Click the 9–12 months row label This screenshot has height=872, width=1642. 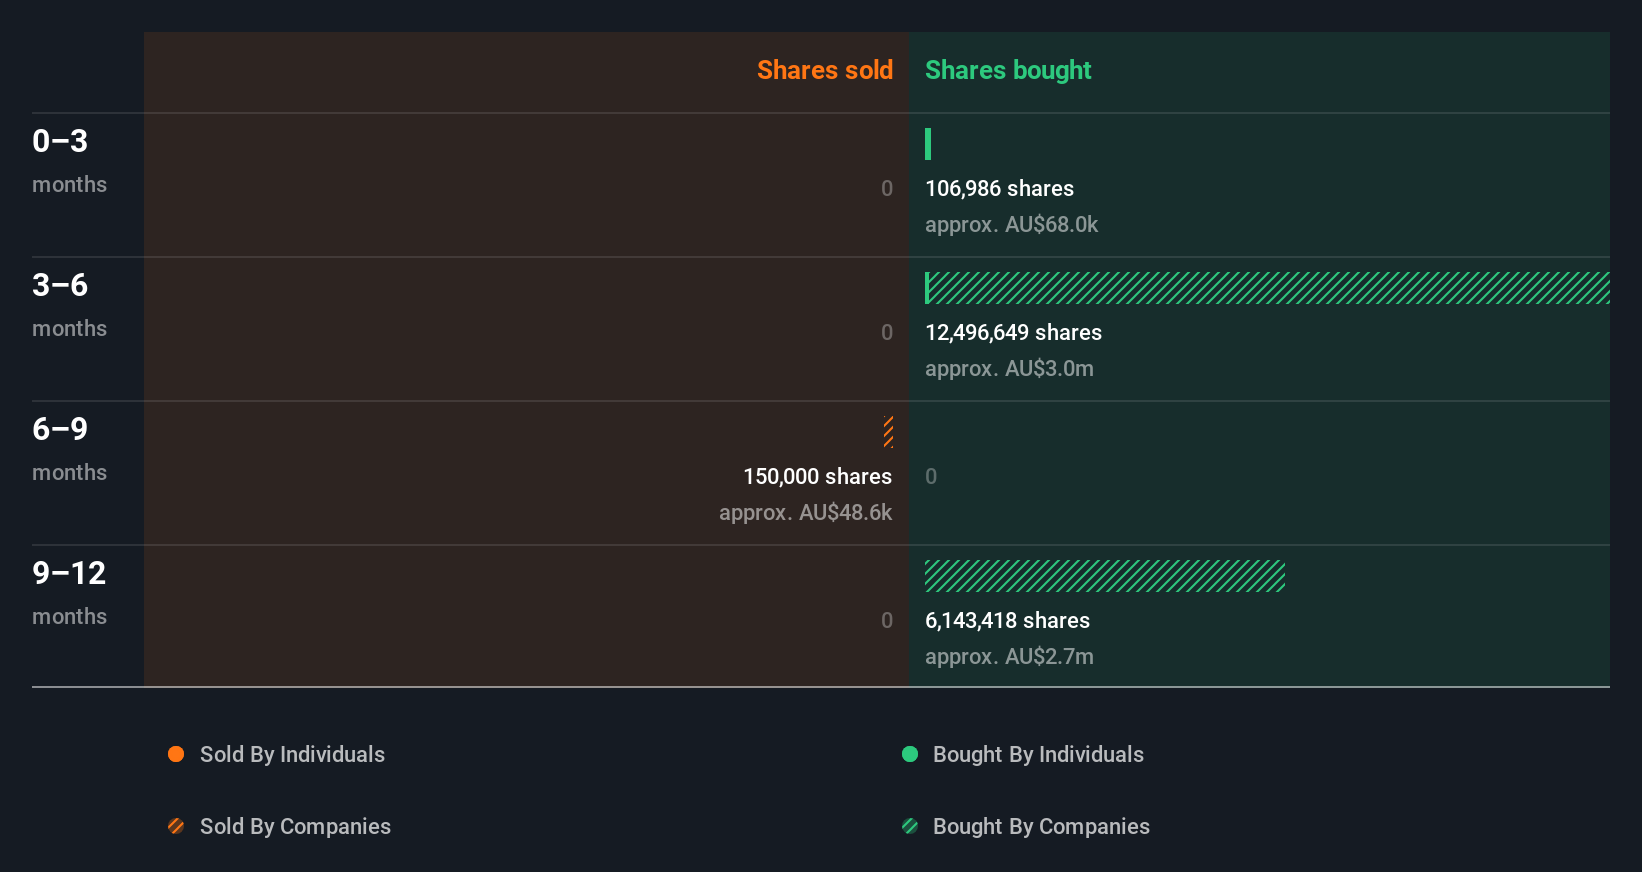pyautogui.click(x=69, y=592)
